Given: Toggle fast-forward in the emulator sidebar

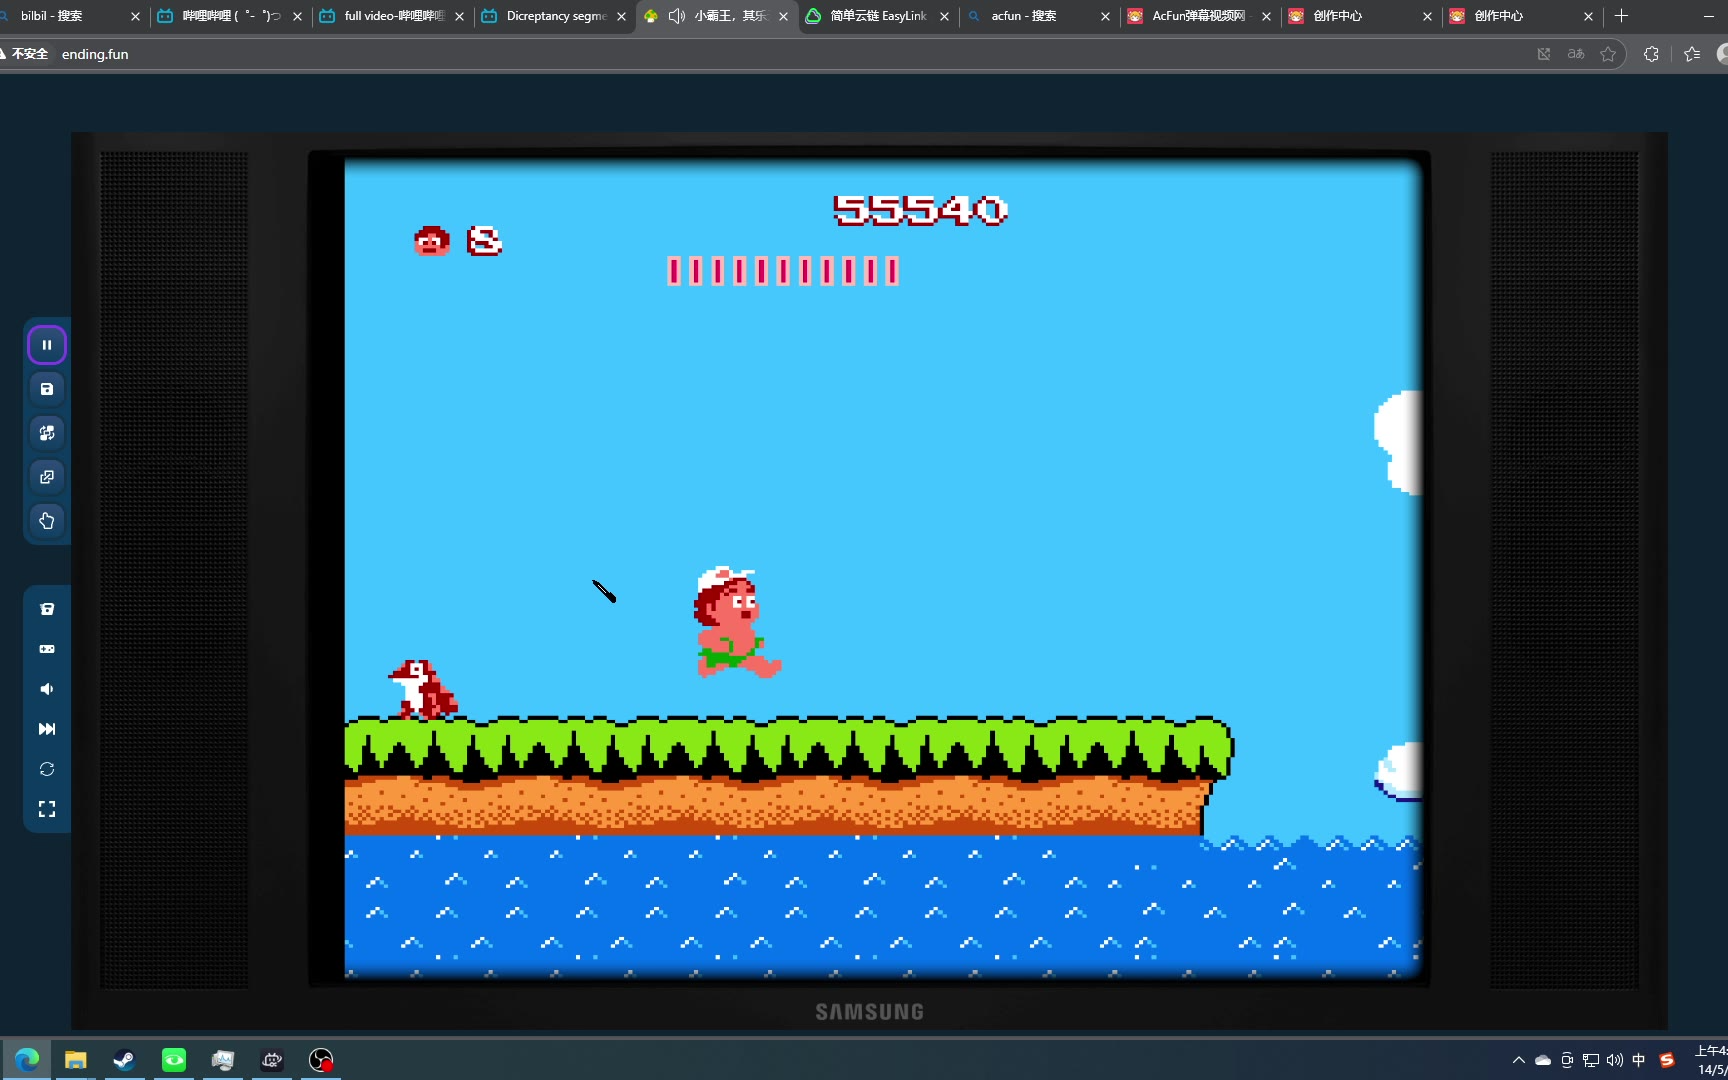Looking at the screenshot, I should click(47, 729).
